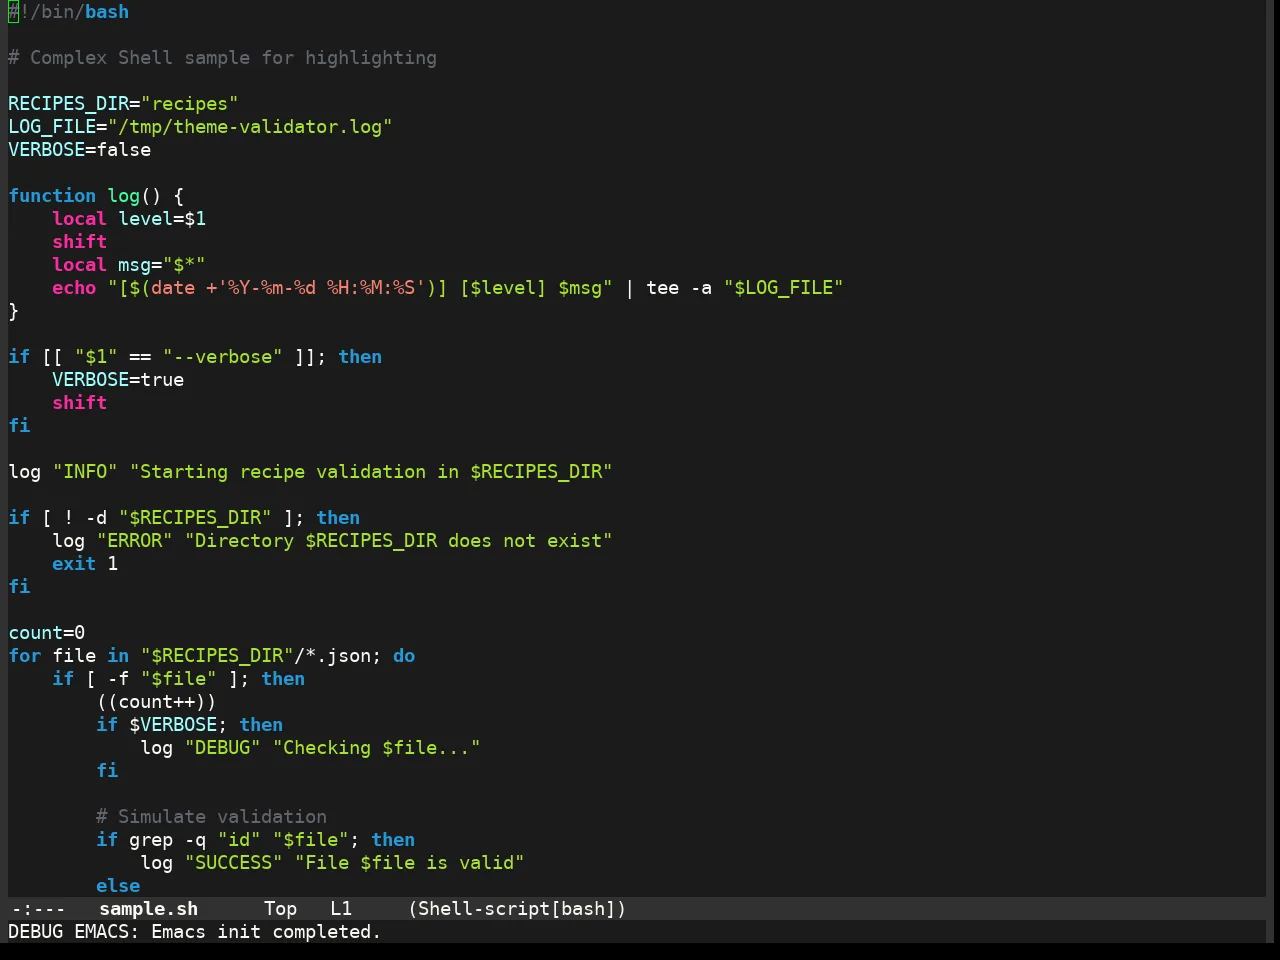Click the sample.sh buffer name in mode line
The width and height of the screenshot is (1280, 960).
(x=148, y=909)
